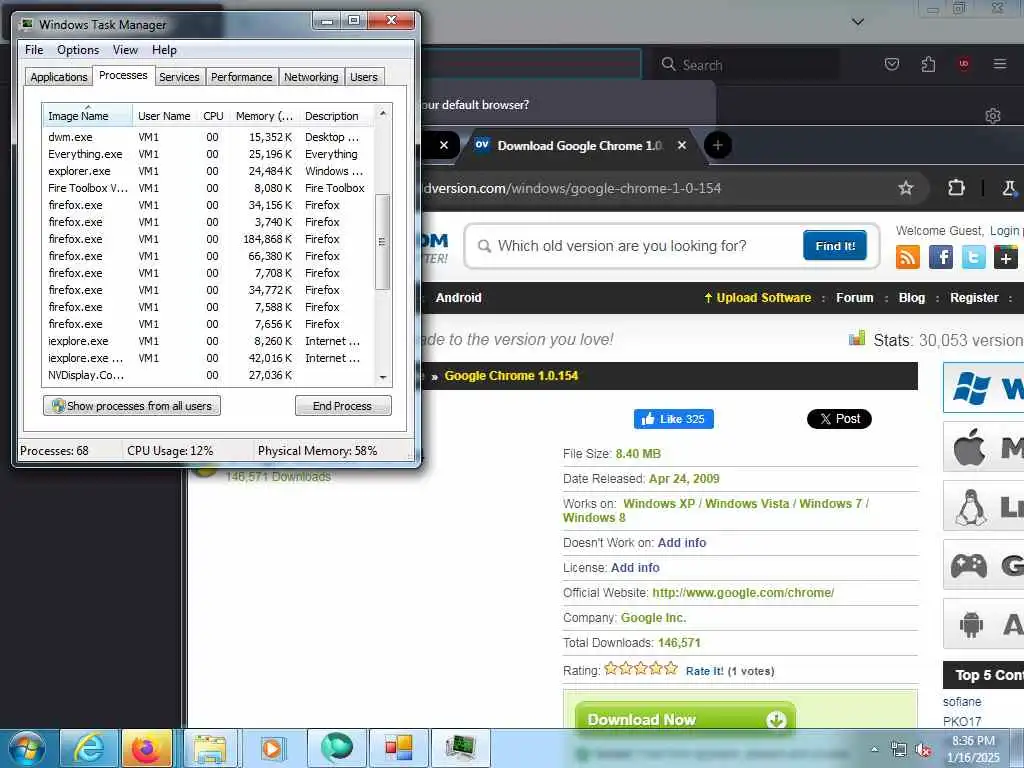Image resolution: width=1024 pixels, height=768 pixels.
Task: Open the Windows Start orb
Action: pyautogui.click(x=26, y=748)
